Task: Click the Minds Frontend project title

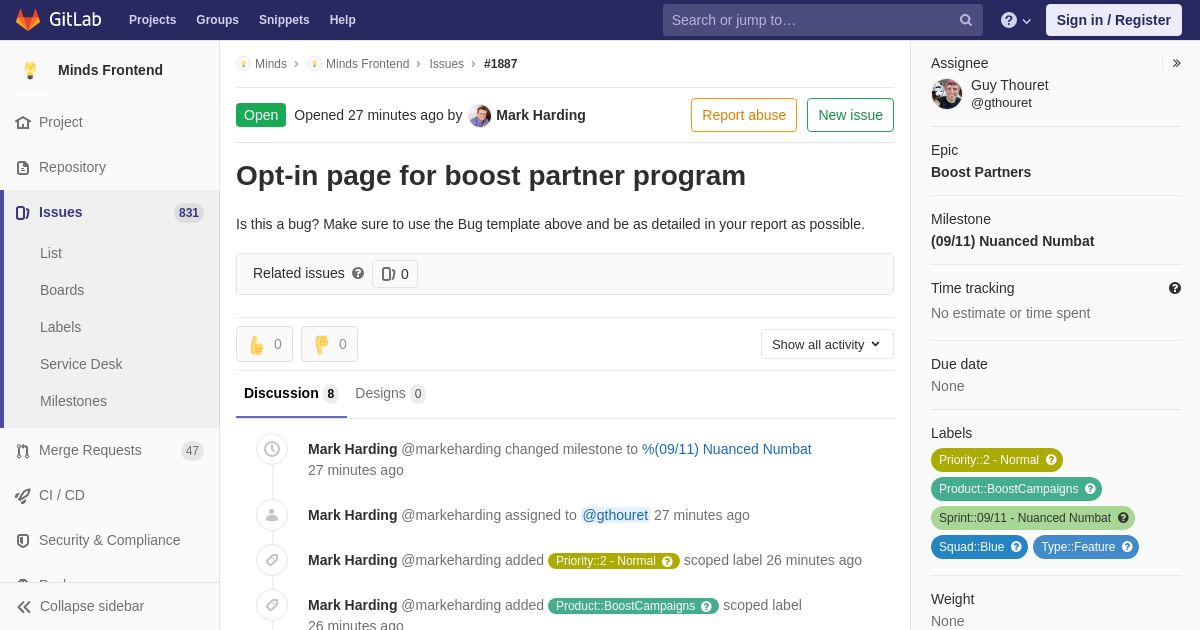Action: click(x=110, y=70)
